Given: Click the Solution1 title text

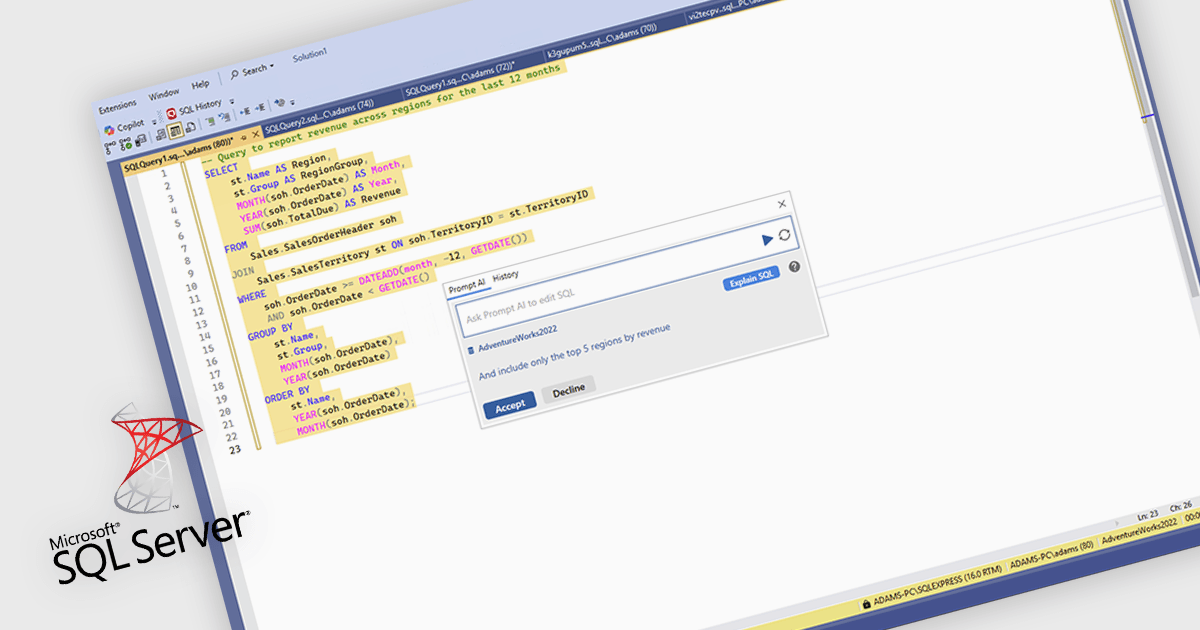Looking at the screenshot, I should (x=310, y=57).
